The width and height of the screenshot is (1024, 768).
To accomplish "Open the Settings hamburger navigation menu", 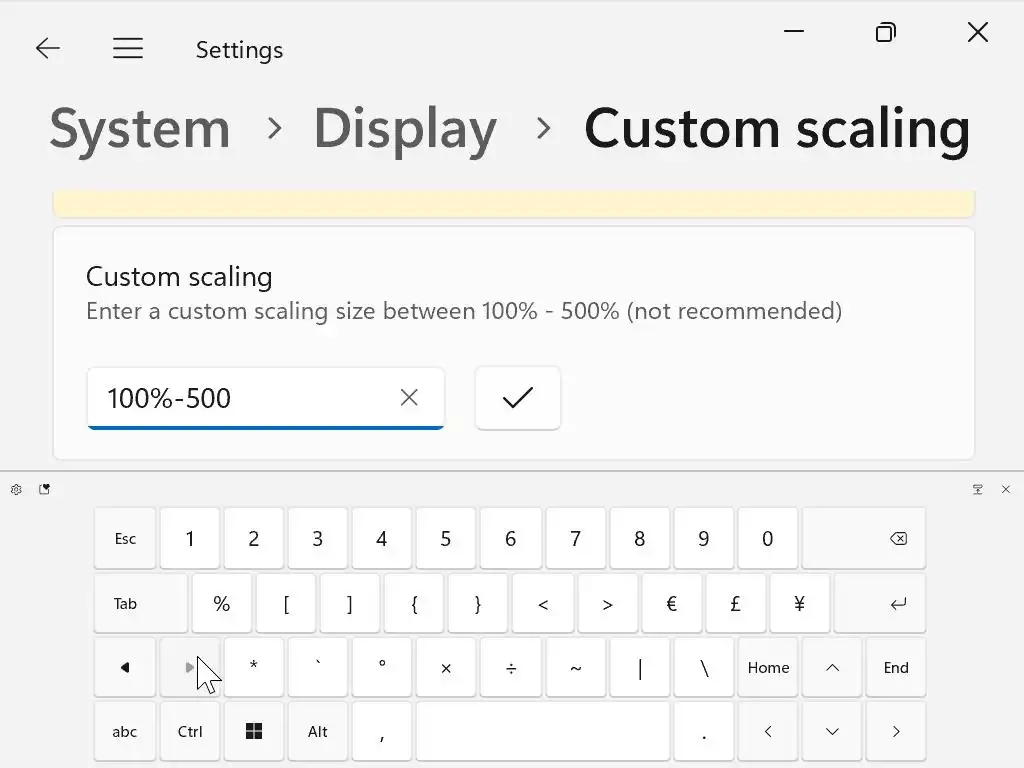I will coord(128,49).
